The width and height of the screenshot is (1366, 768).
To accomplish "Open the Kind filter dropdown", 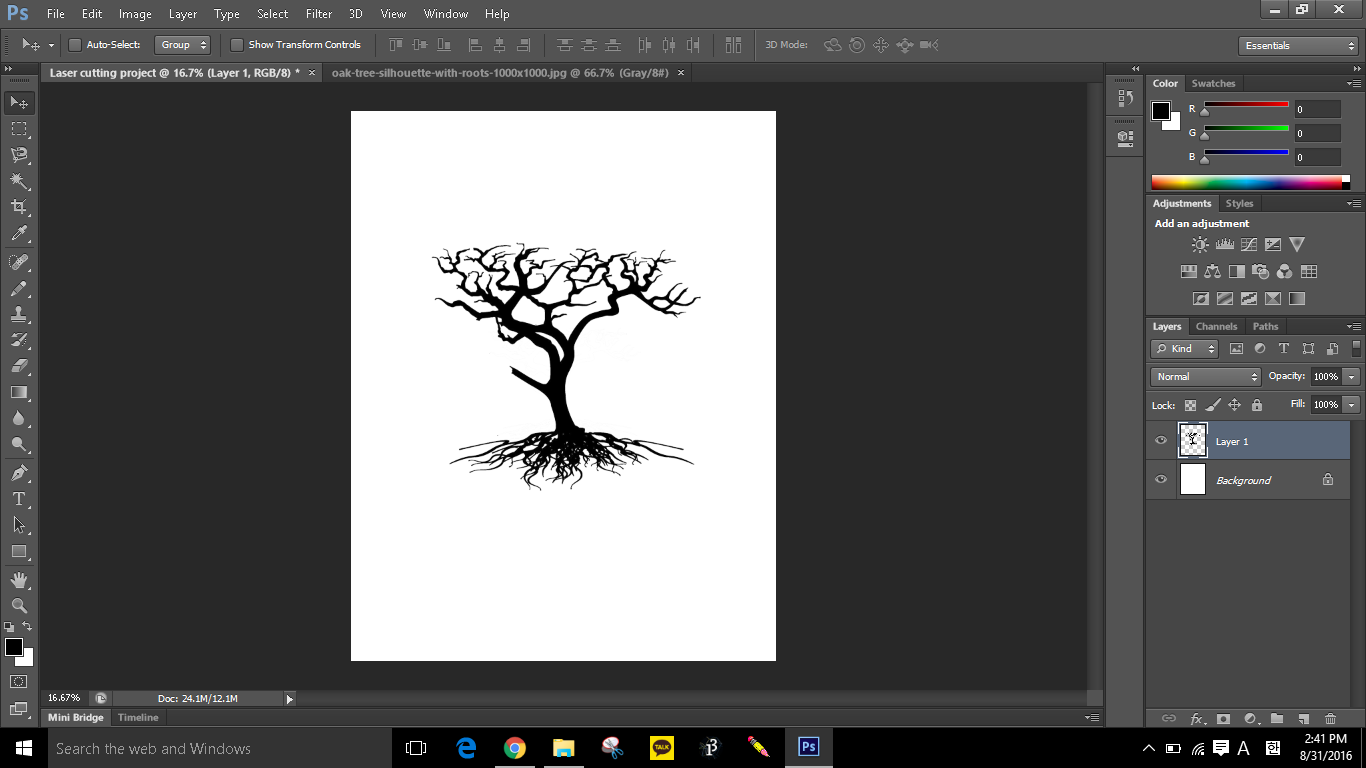I will click(1185, 349).
